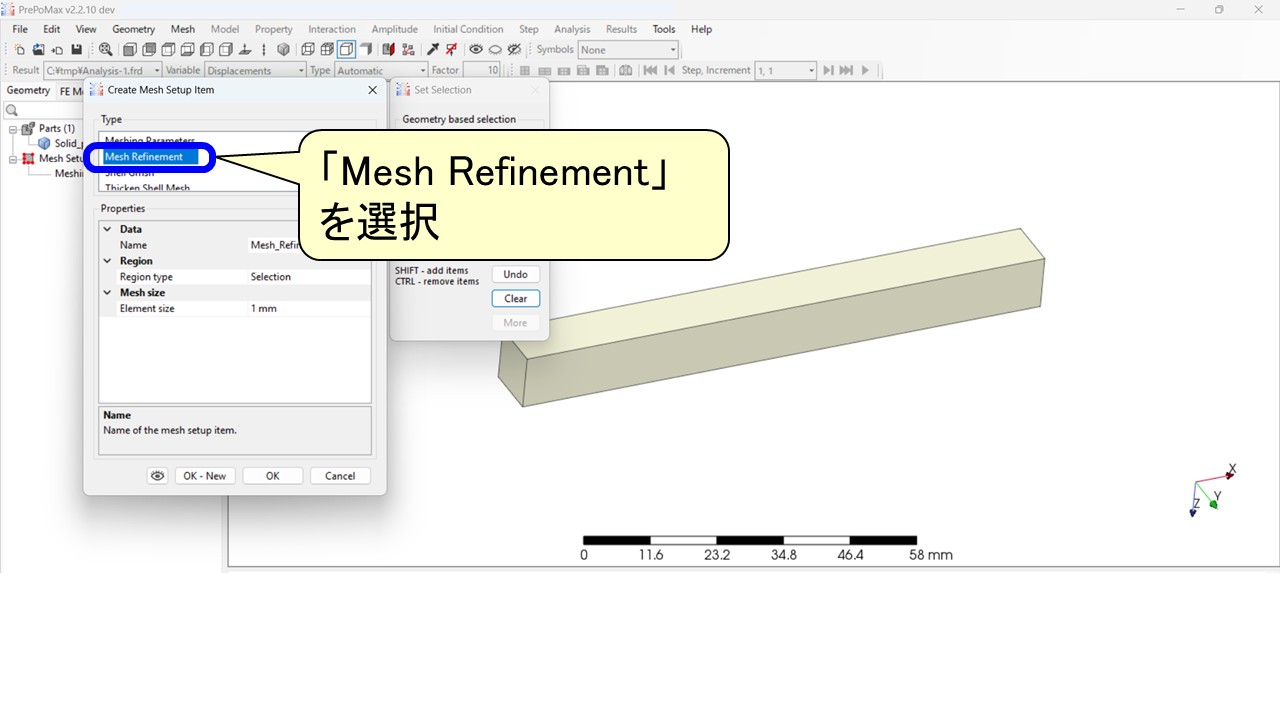Click the no-edges display icon

point(365,49)
